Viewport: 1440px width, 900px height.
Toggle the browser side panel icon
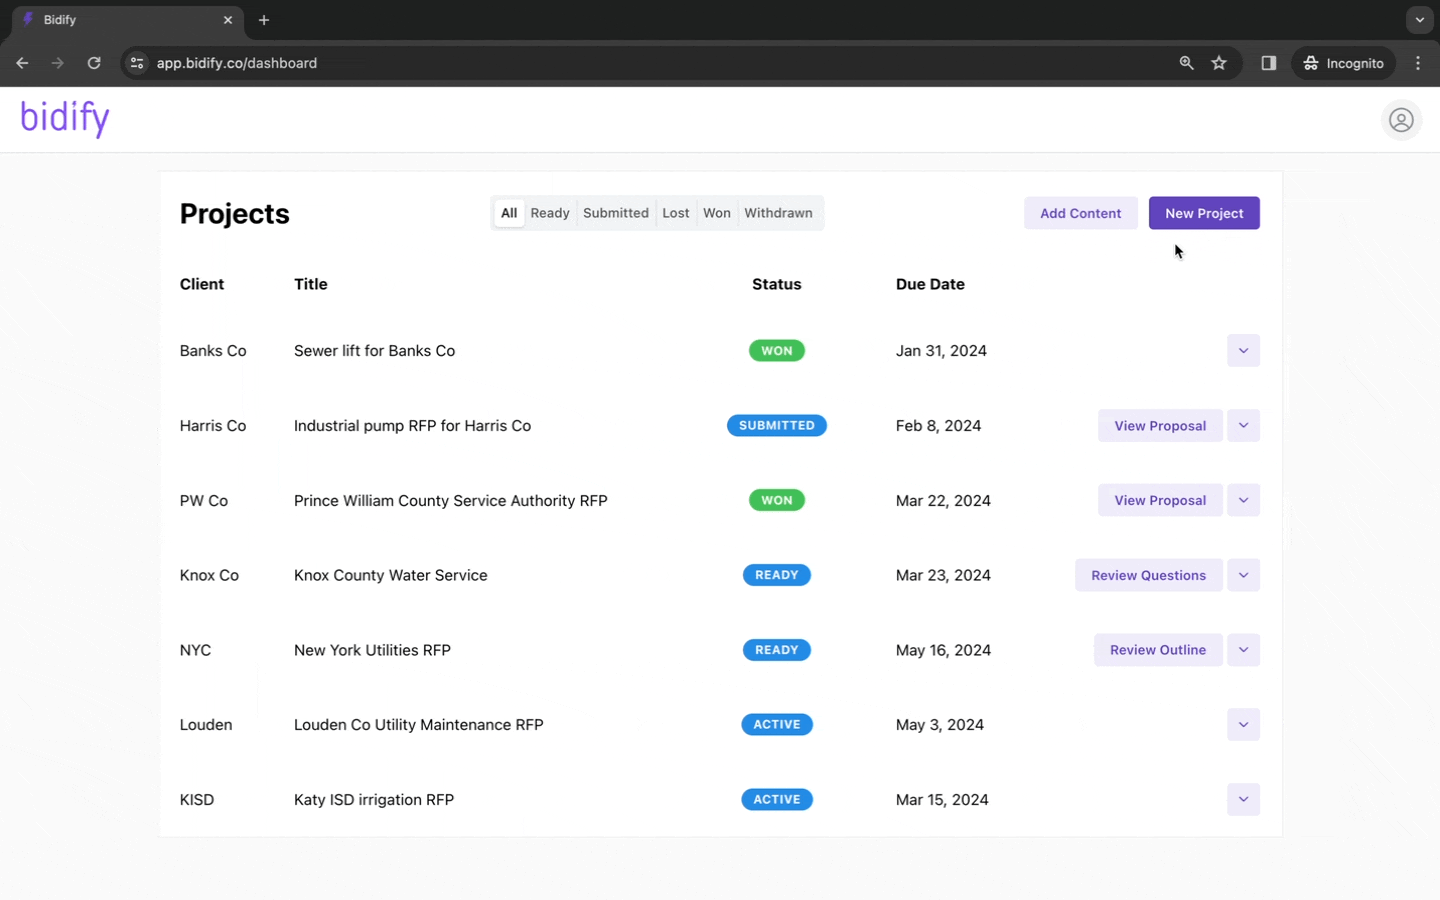[1268, 63]
